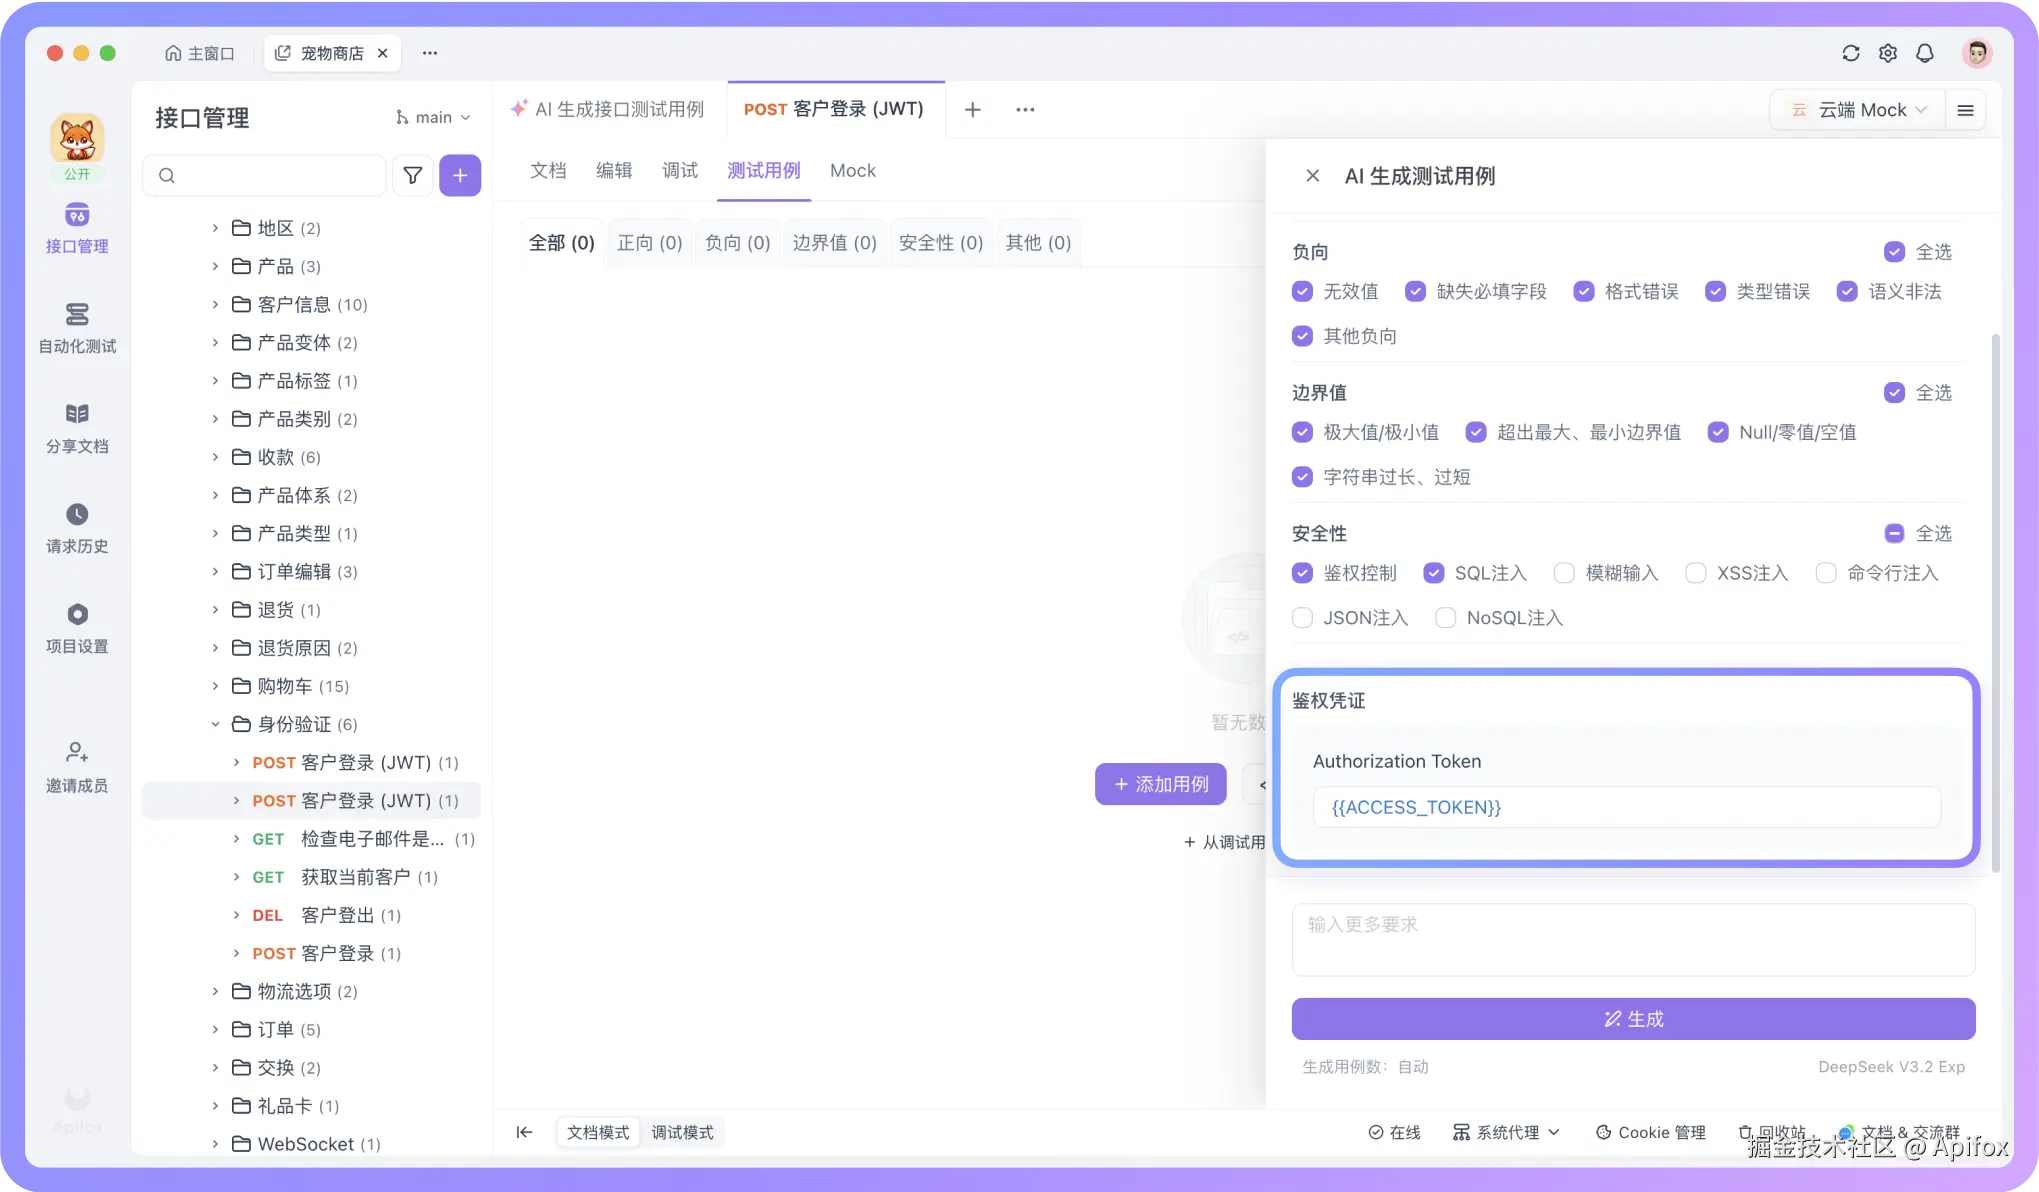
Task: Click the refresh icon at top right
Action: (1850, 53)
